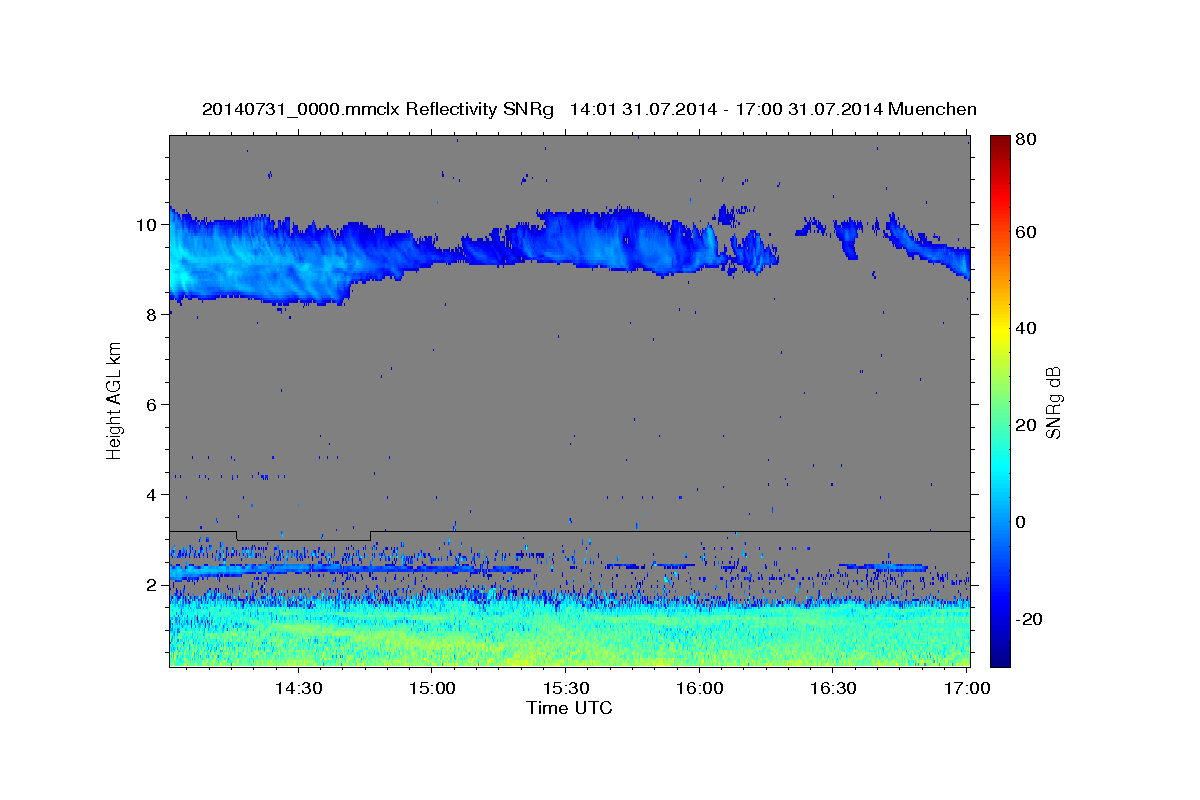
Task: Click the colorbar value -20
Action: tap(1028, 619)
